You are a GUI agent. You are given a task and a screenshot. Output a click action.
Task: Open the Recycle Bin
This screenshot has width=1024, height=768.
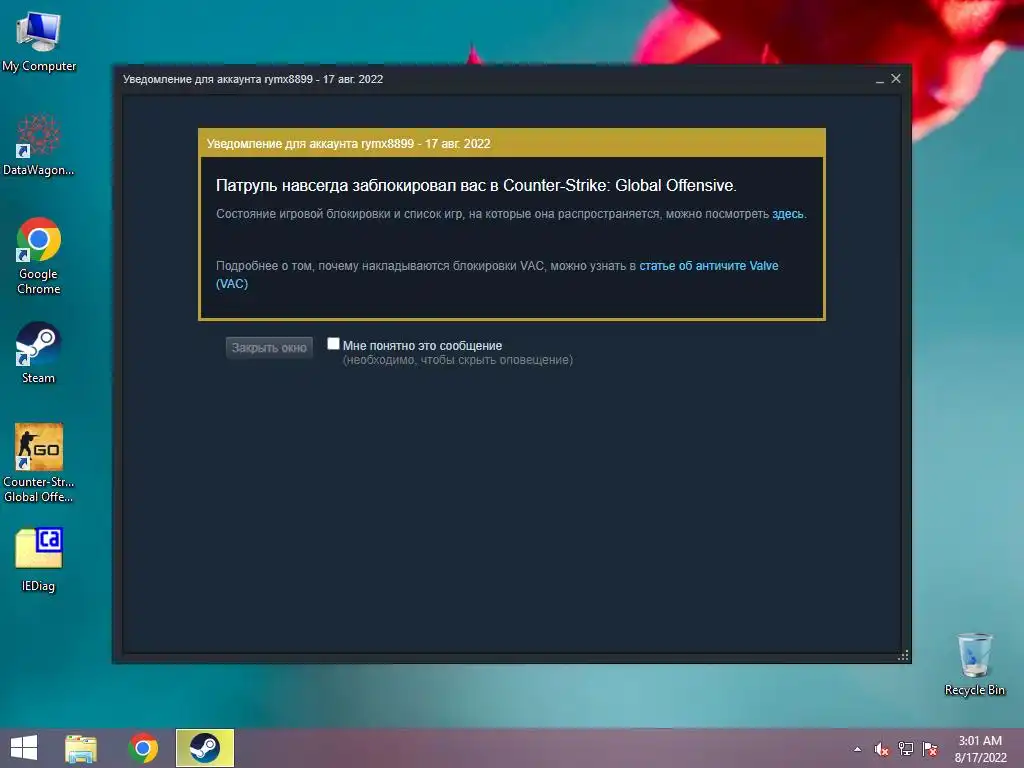click(974, 664)
